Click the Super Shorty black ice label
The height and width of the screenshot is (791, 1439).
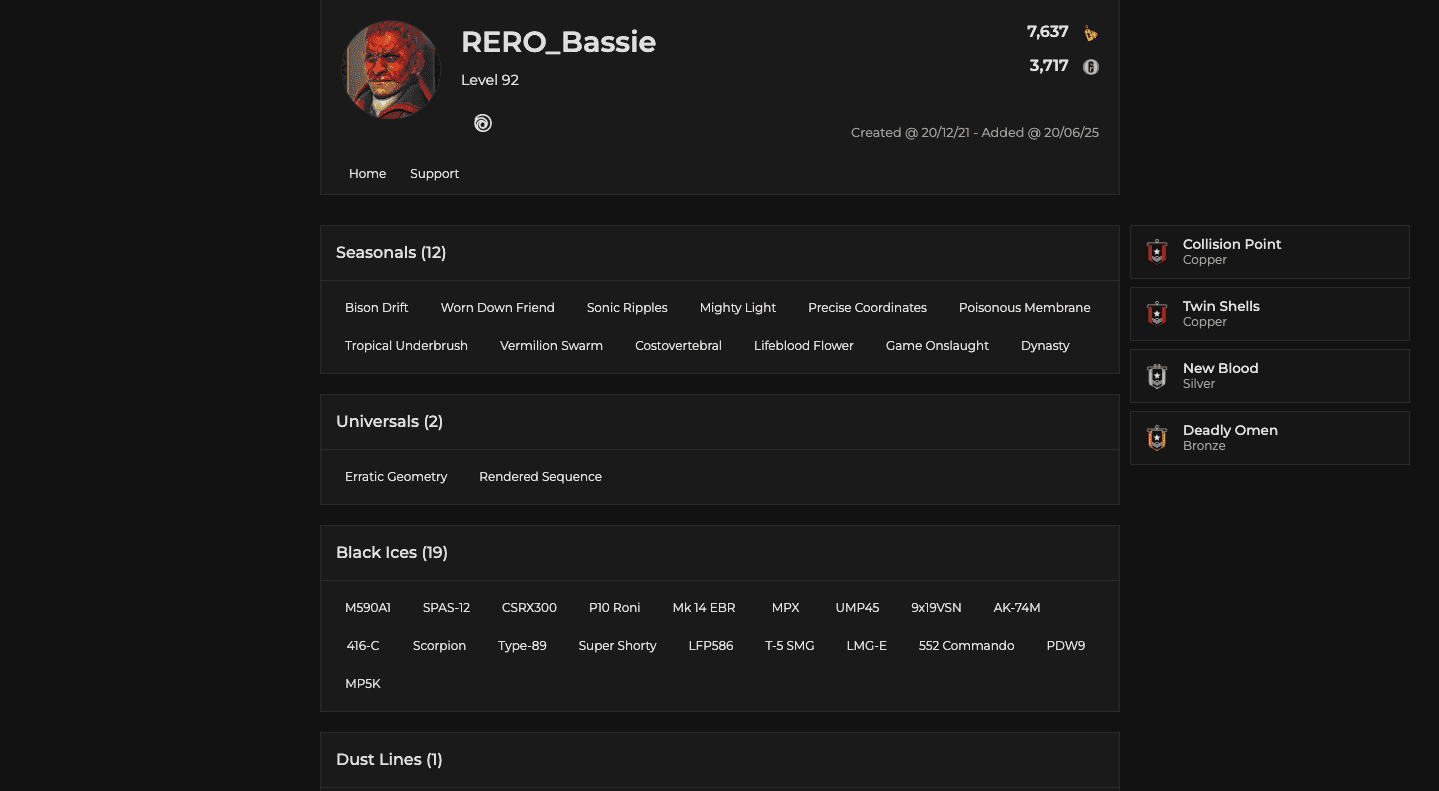pyautogui.click(x=617, y=645)
